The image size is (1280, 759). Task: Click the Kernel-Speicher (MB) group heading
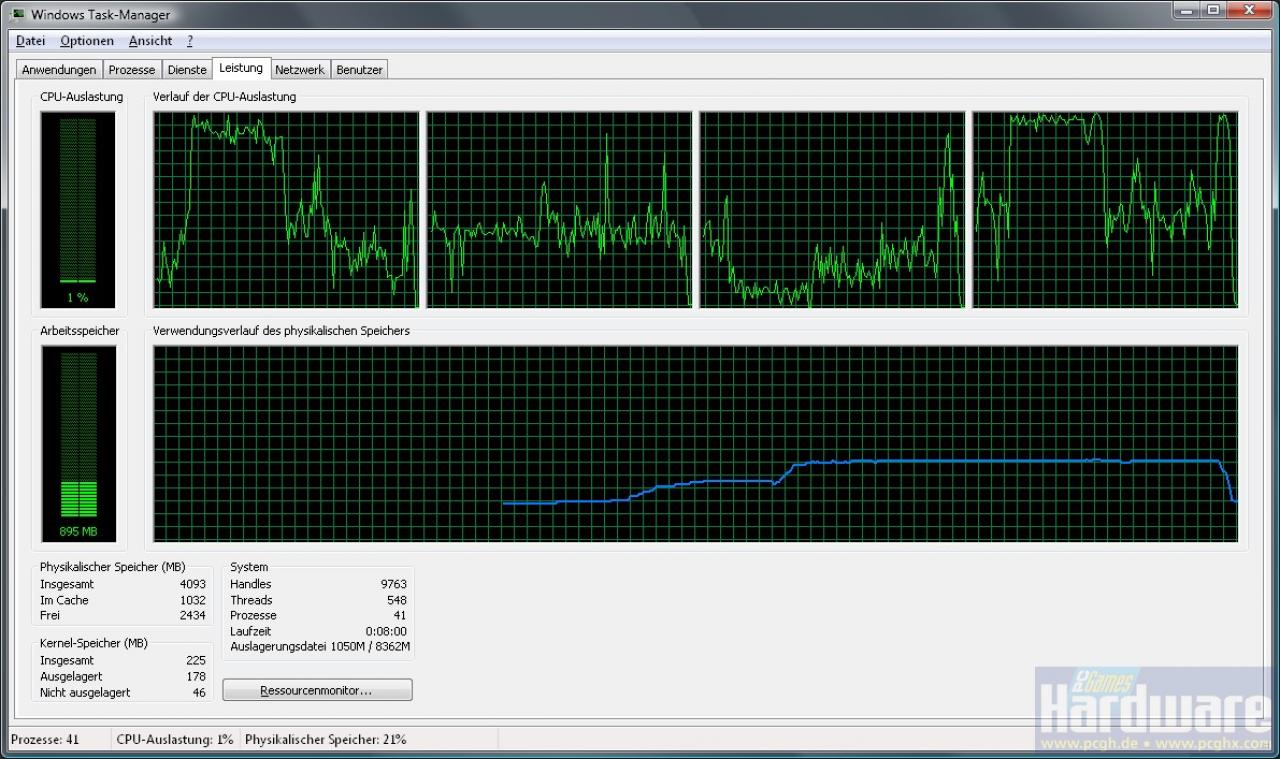[94, 643]
